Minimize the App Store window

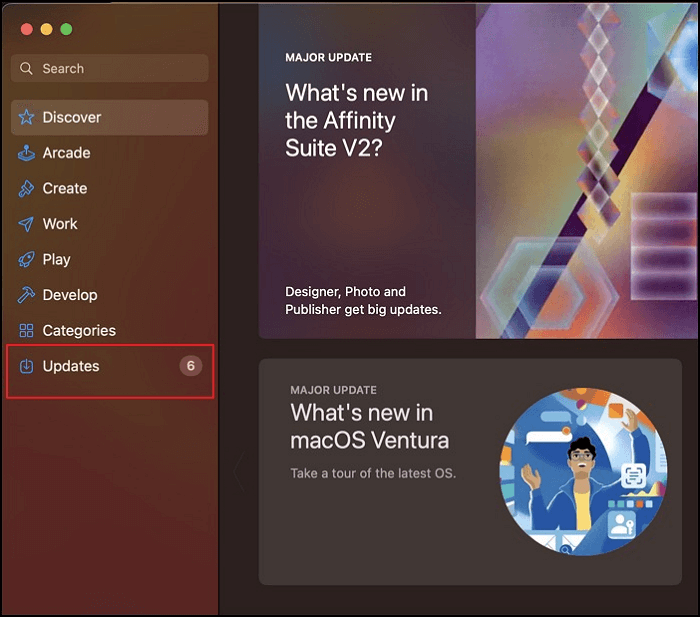tap(46, 29)
